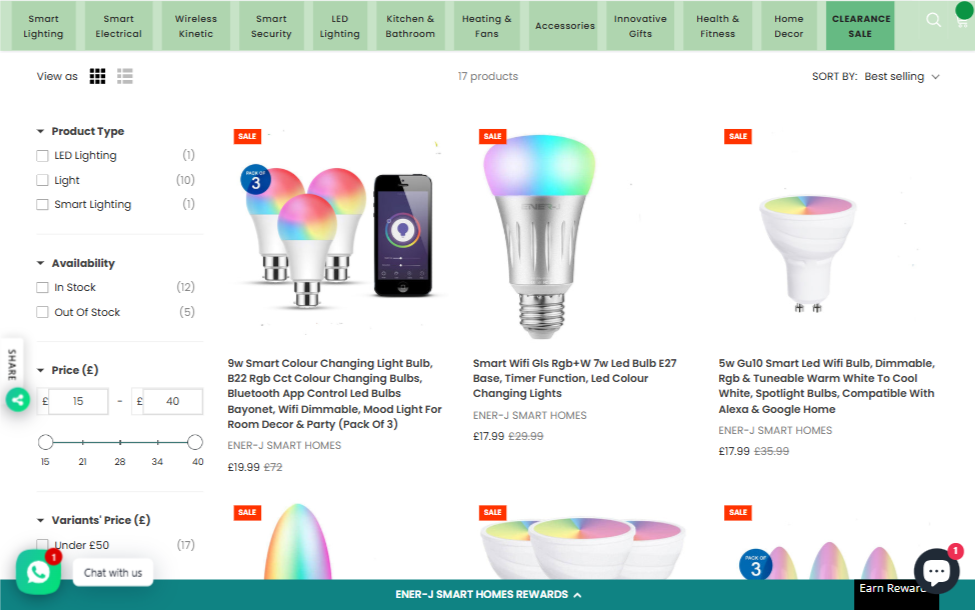This screenshot has width=975, height=610.
Task: Switch to list view layout
Action: coord(125,76)
